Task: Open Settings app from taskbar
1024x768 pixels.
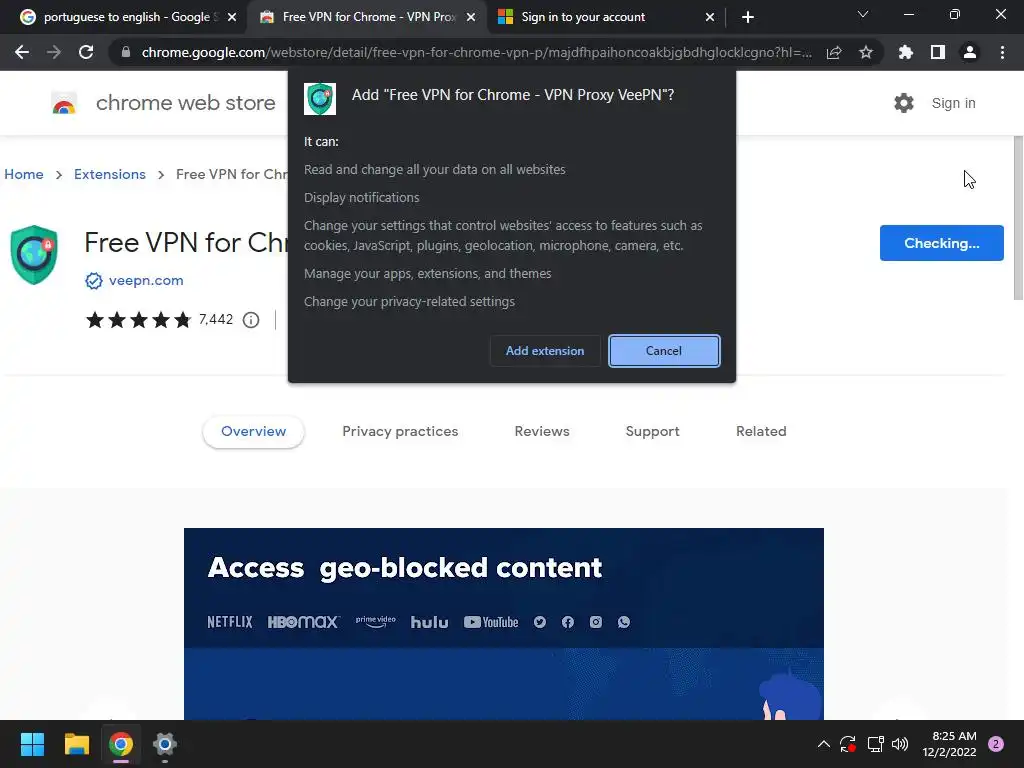Action: [165, 744]
